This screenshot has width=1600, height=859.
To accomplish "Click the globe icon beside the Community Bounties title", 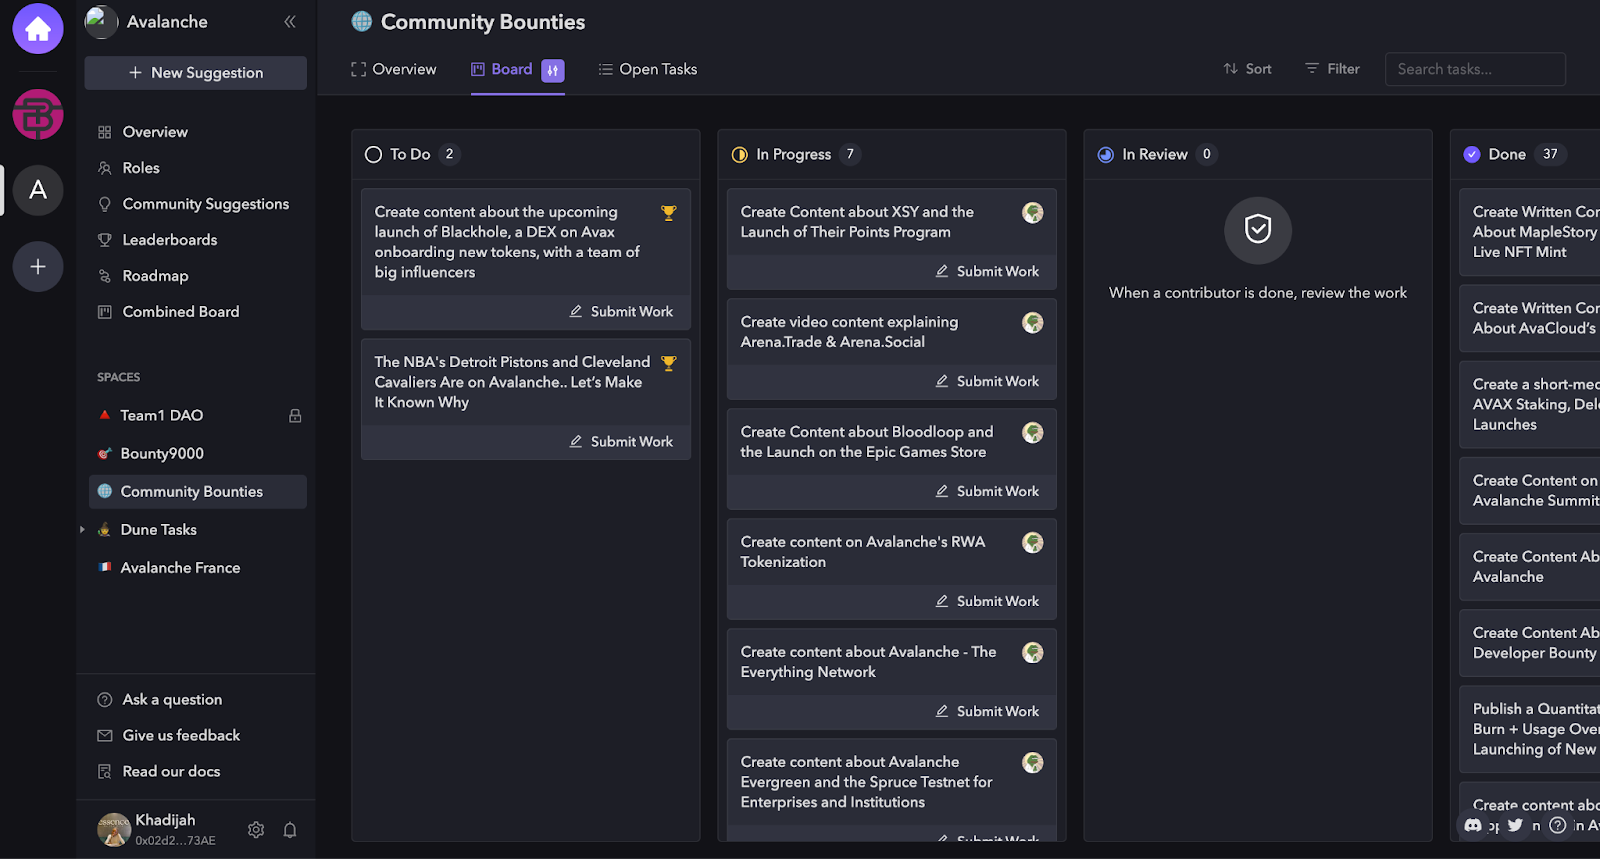I will click(362, 21).
